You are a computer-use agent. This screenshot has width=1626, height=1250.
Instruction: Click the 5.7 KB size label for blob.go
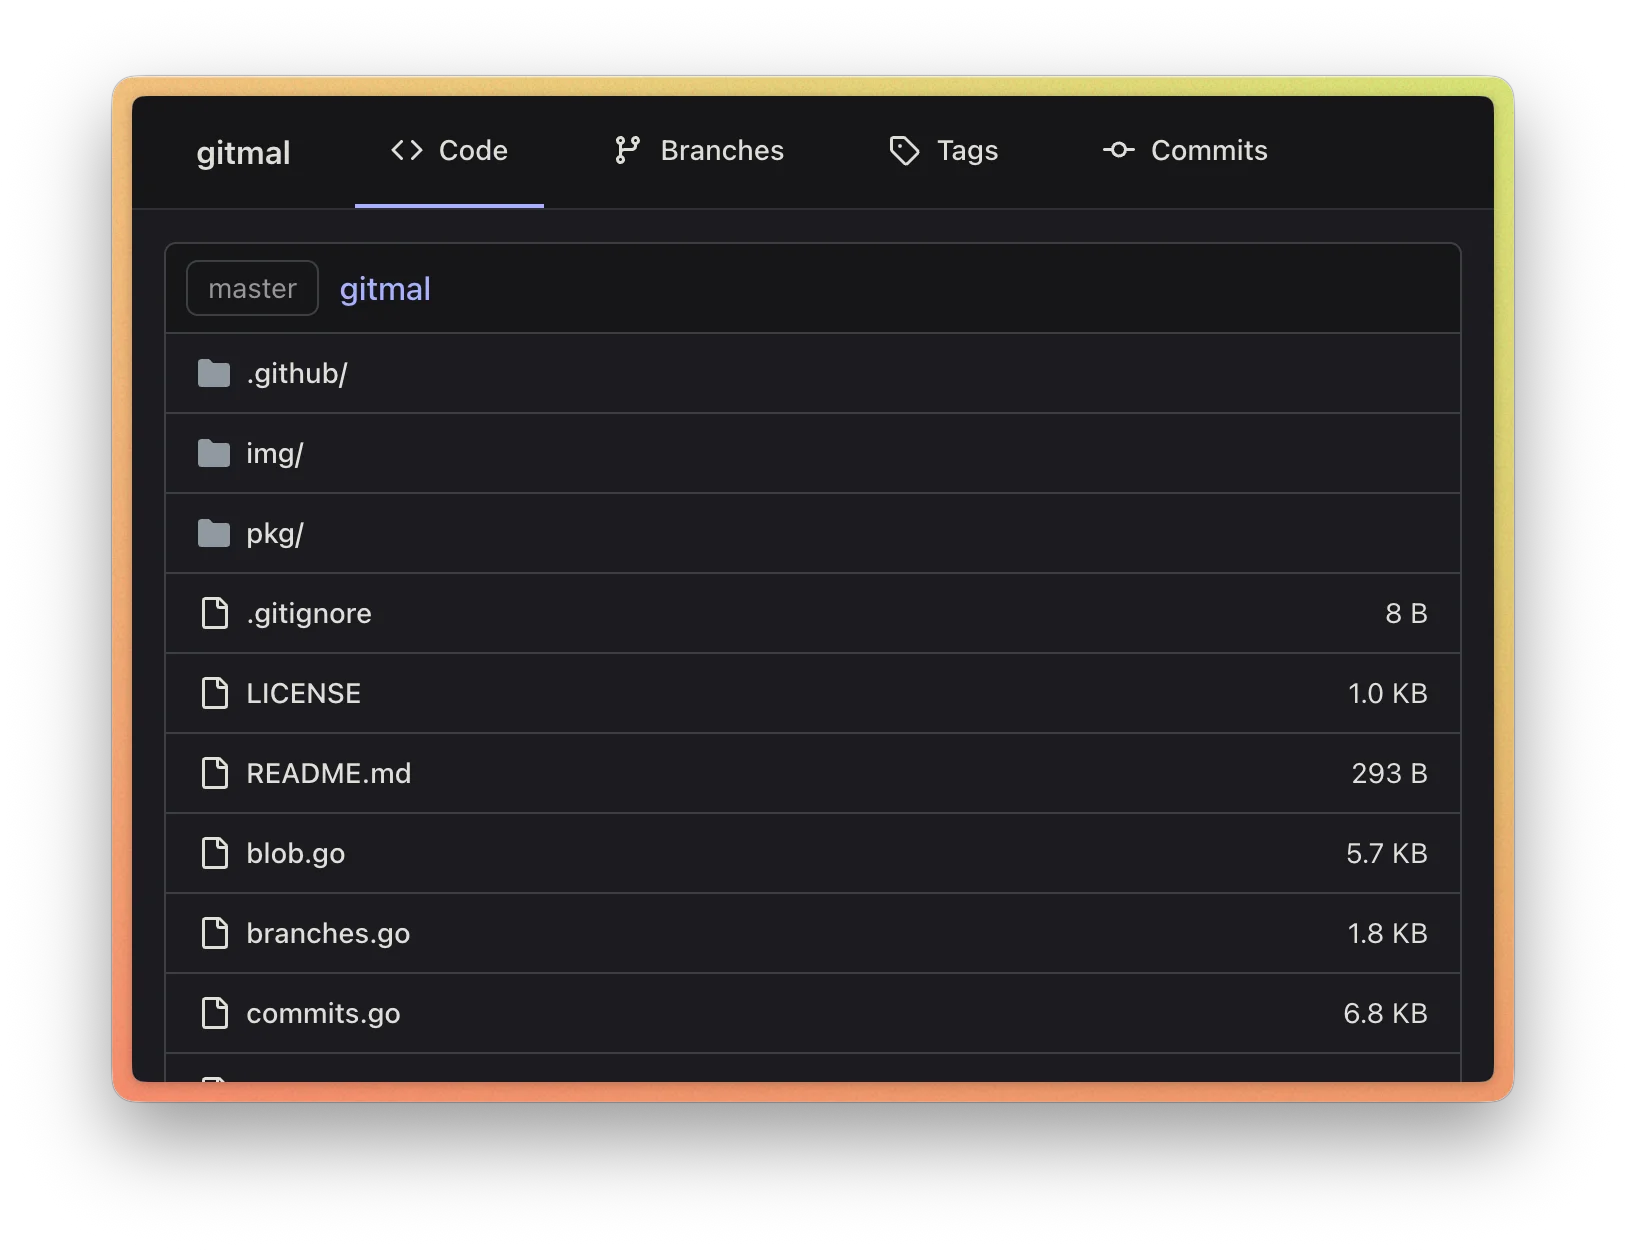click(1387, 852)
